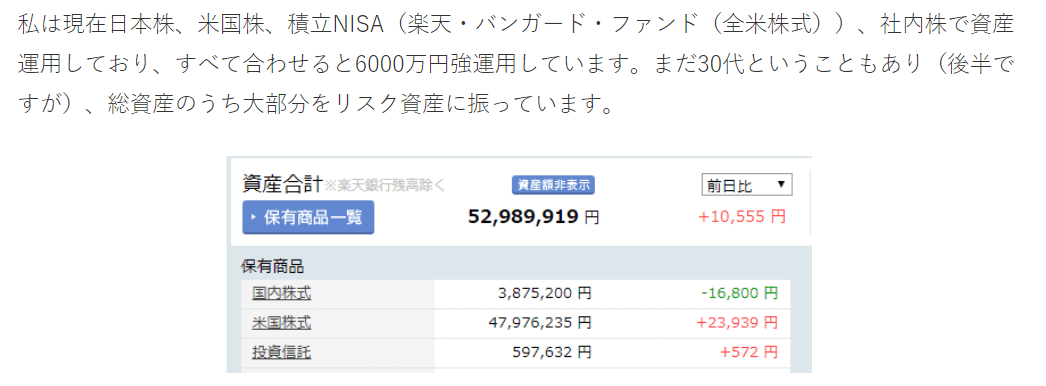Open the 投資信託 link
The image size is (1046, 386).
[x=282, y=352]
